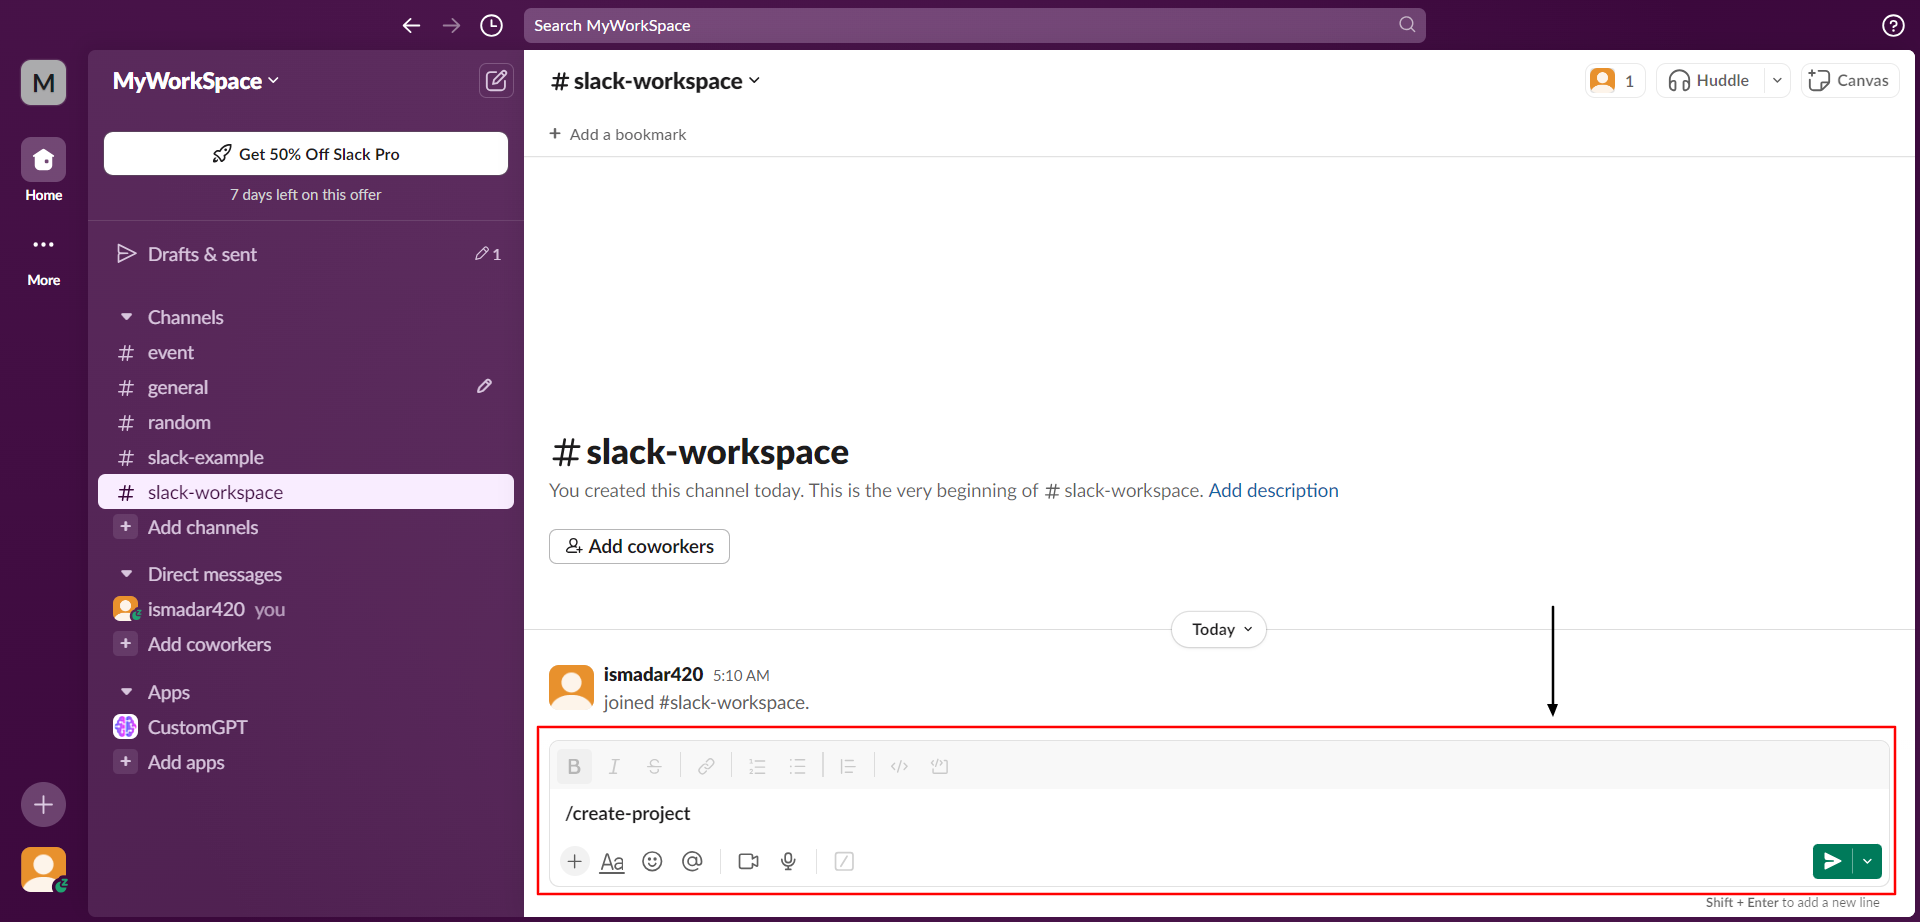
Task: Open CustomGPT app
Action: pyautogui.click(x=306, y=727)
